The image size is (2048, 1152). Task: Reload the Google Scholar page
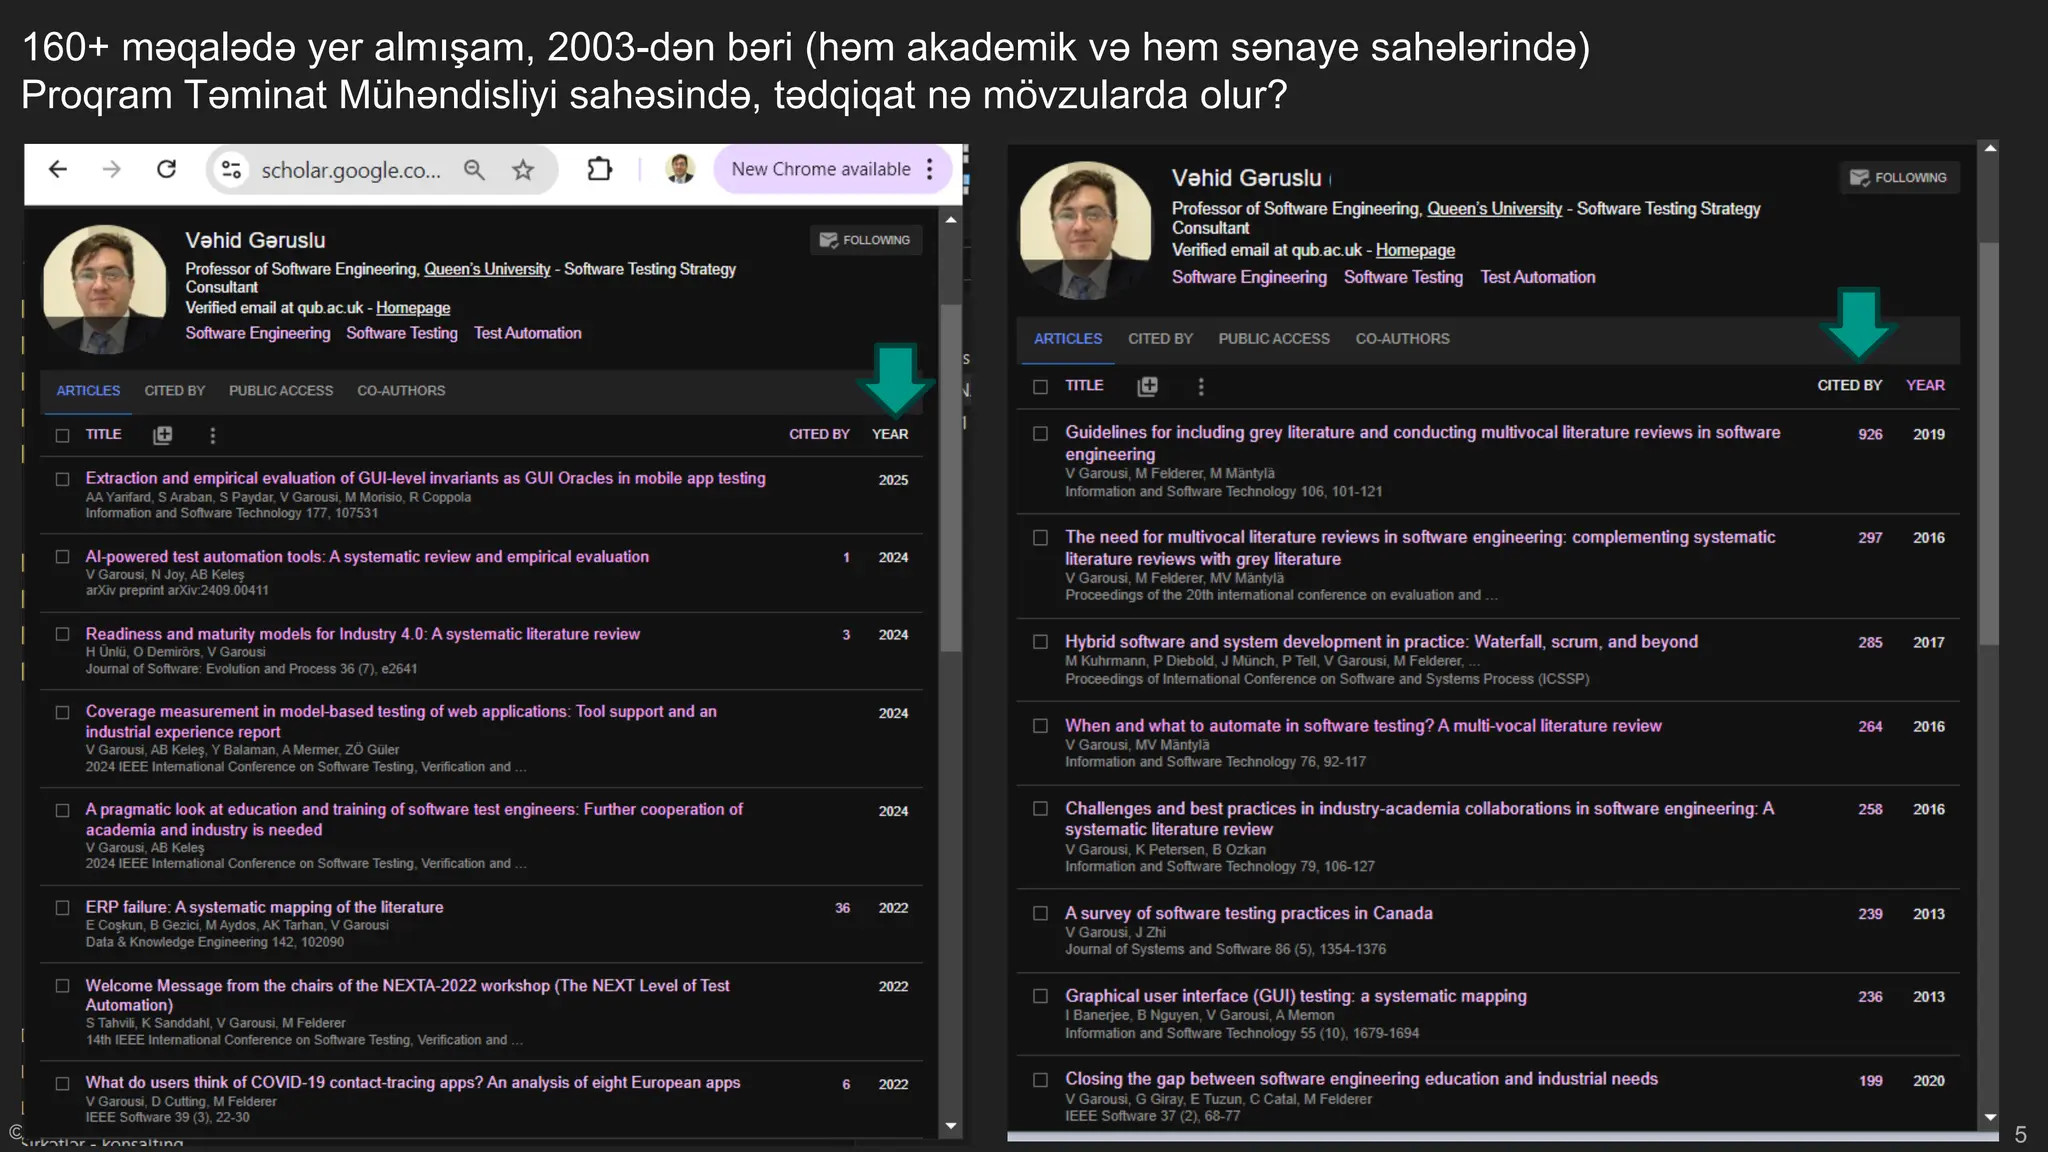(x=167, y=169)
